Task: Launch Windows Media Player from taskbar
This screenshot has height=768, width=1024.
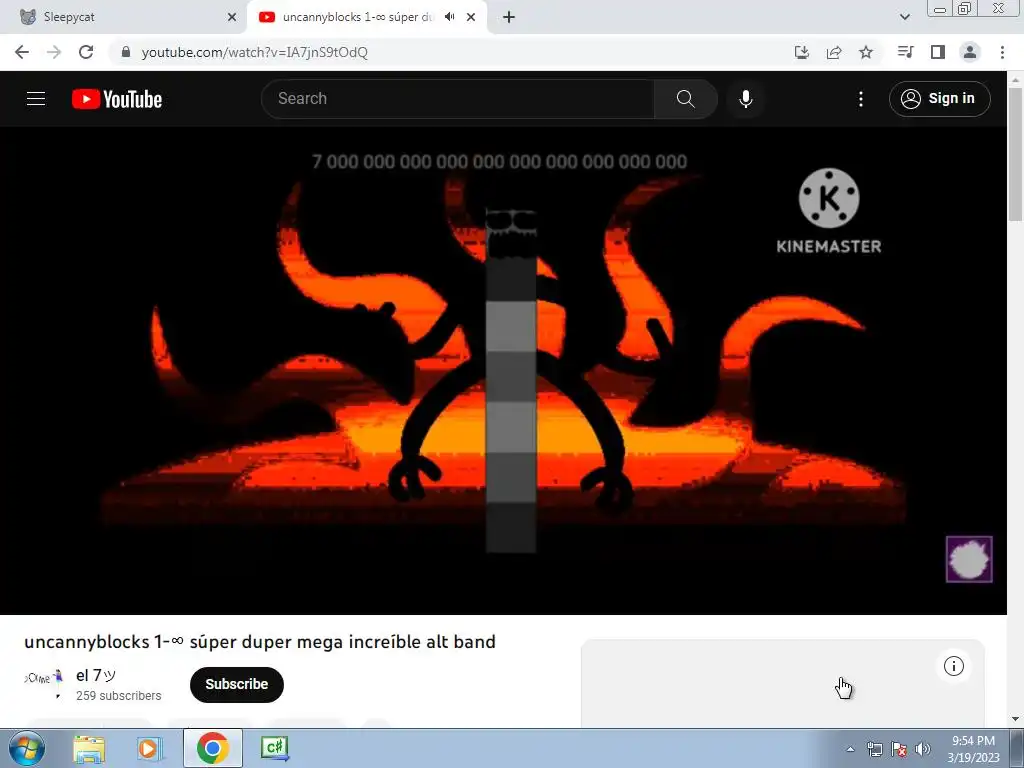Action: point(150,748)
